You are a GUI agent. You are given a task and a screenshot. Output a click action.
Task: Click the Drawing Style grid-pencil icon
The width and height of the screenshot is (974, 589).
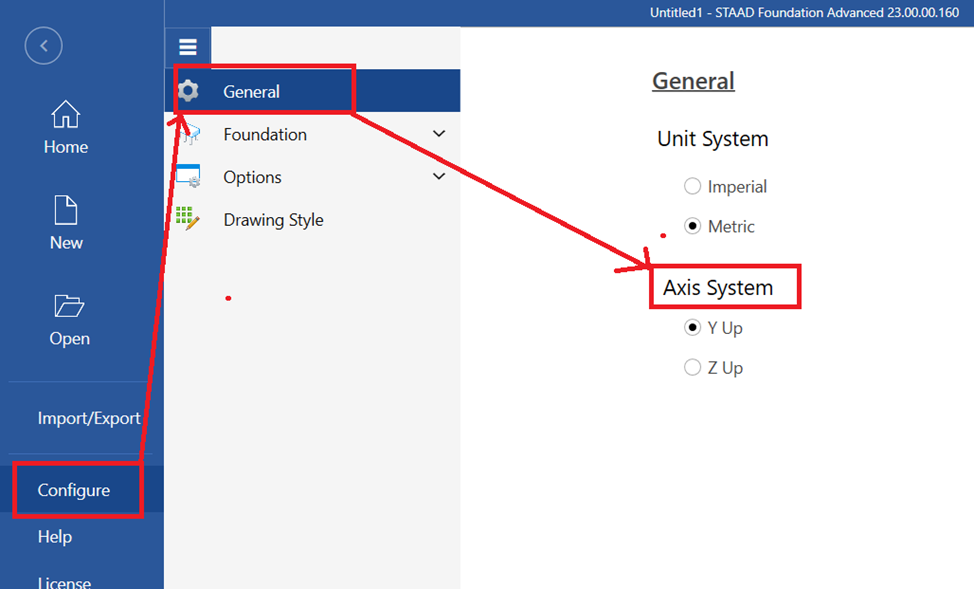[188, 219]
